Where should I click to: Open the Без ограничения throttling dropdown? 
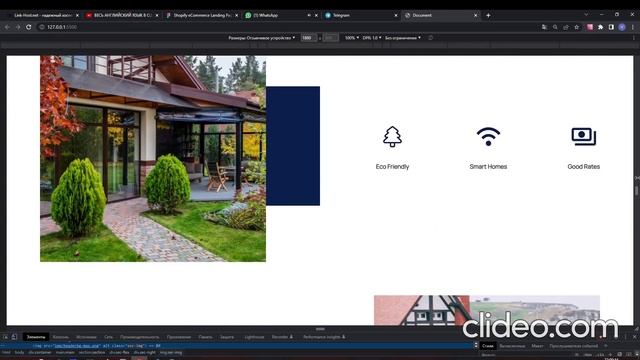[403, 38]
